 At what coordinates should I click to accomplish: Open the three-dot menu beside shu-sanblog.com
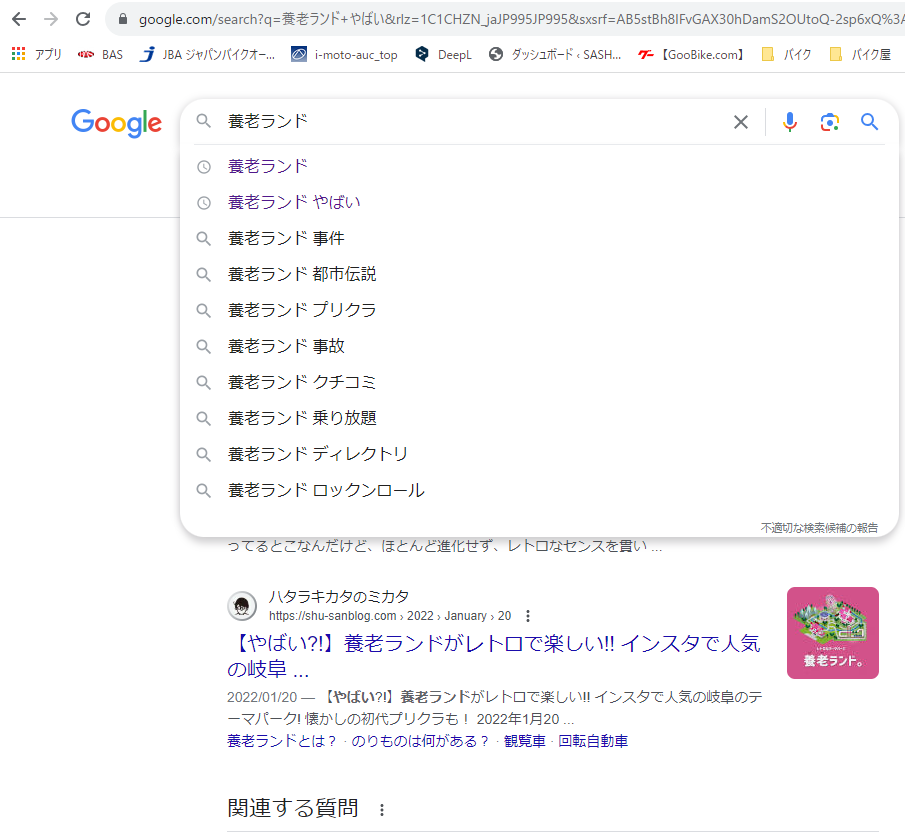[528, 616]
